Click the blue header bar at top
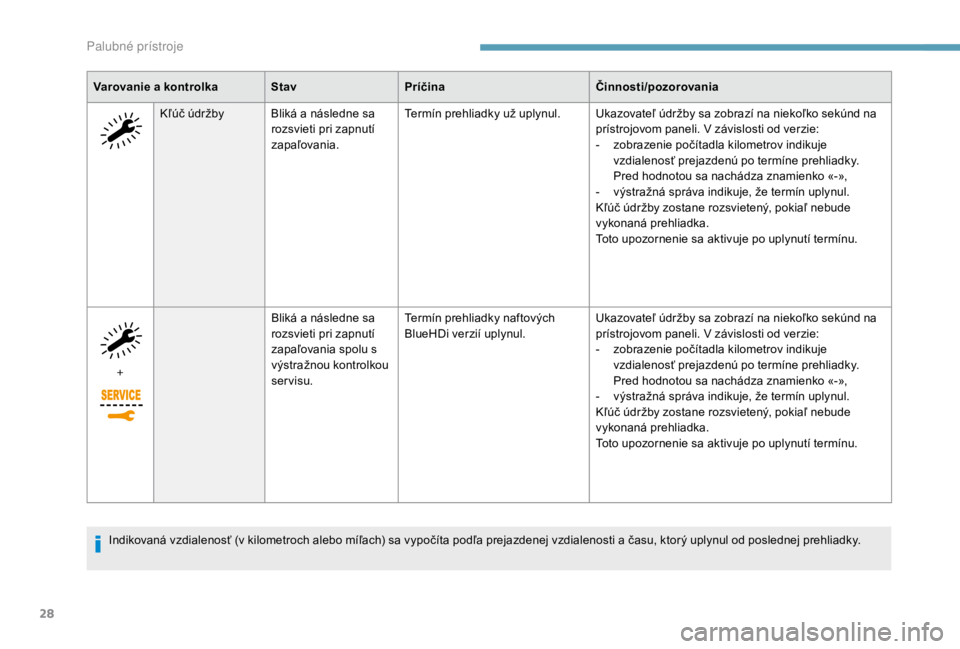Image resolution: width=960 pixels, height=649 pixels. tap(719, 47)
